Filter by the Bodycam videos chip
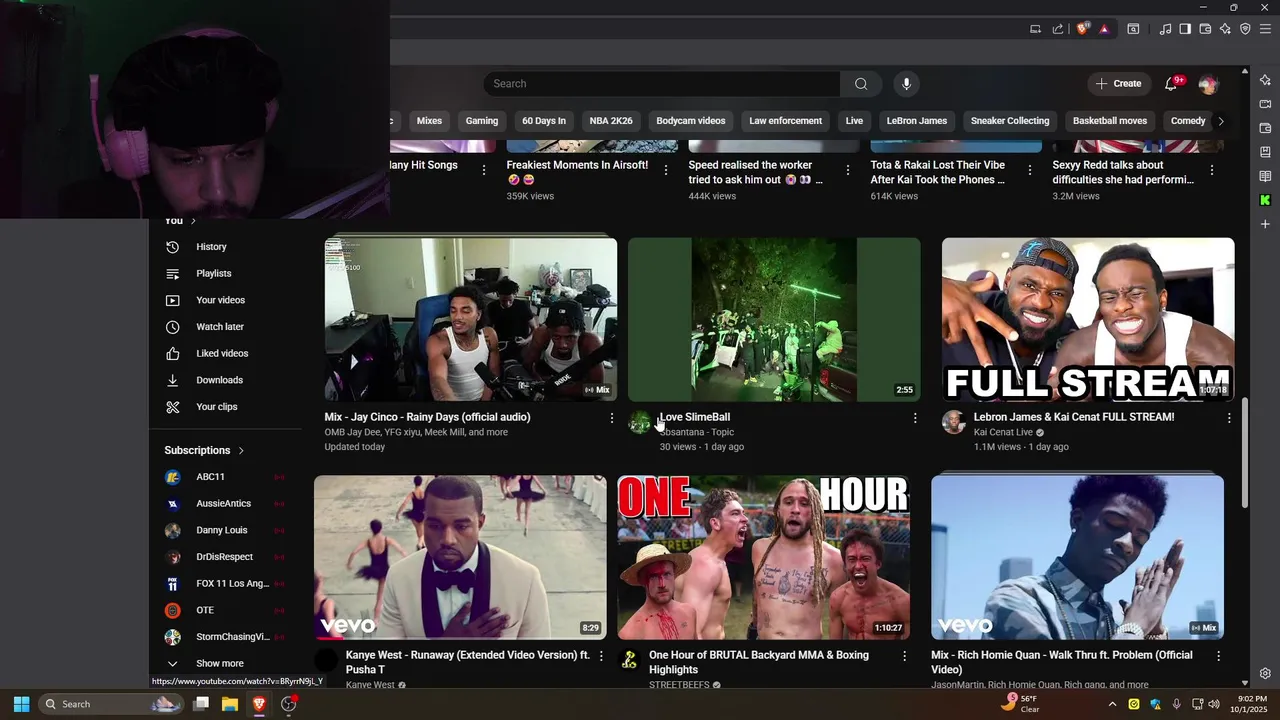 691,121
